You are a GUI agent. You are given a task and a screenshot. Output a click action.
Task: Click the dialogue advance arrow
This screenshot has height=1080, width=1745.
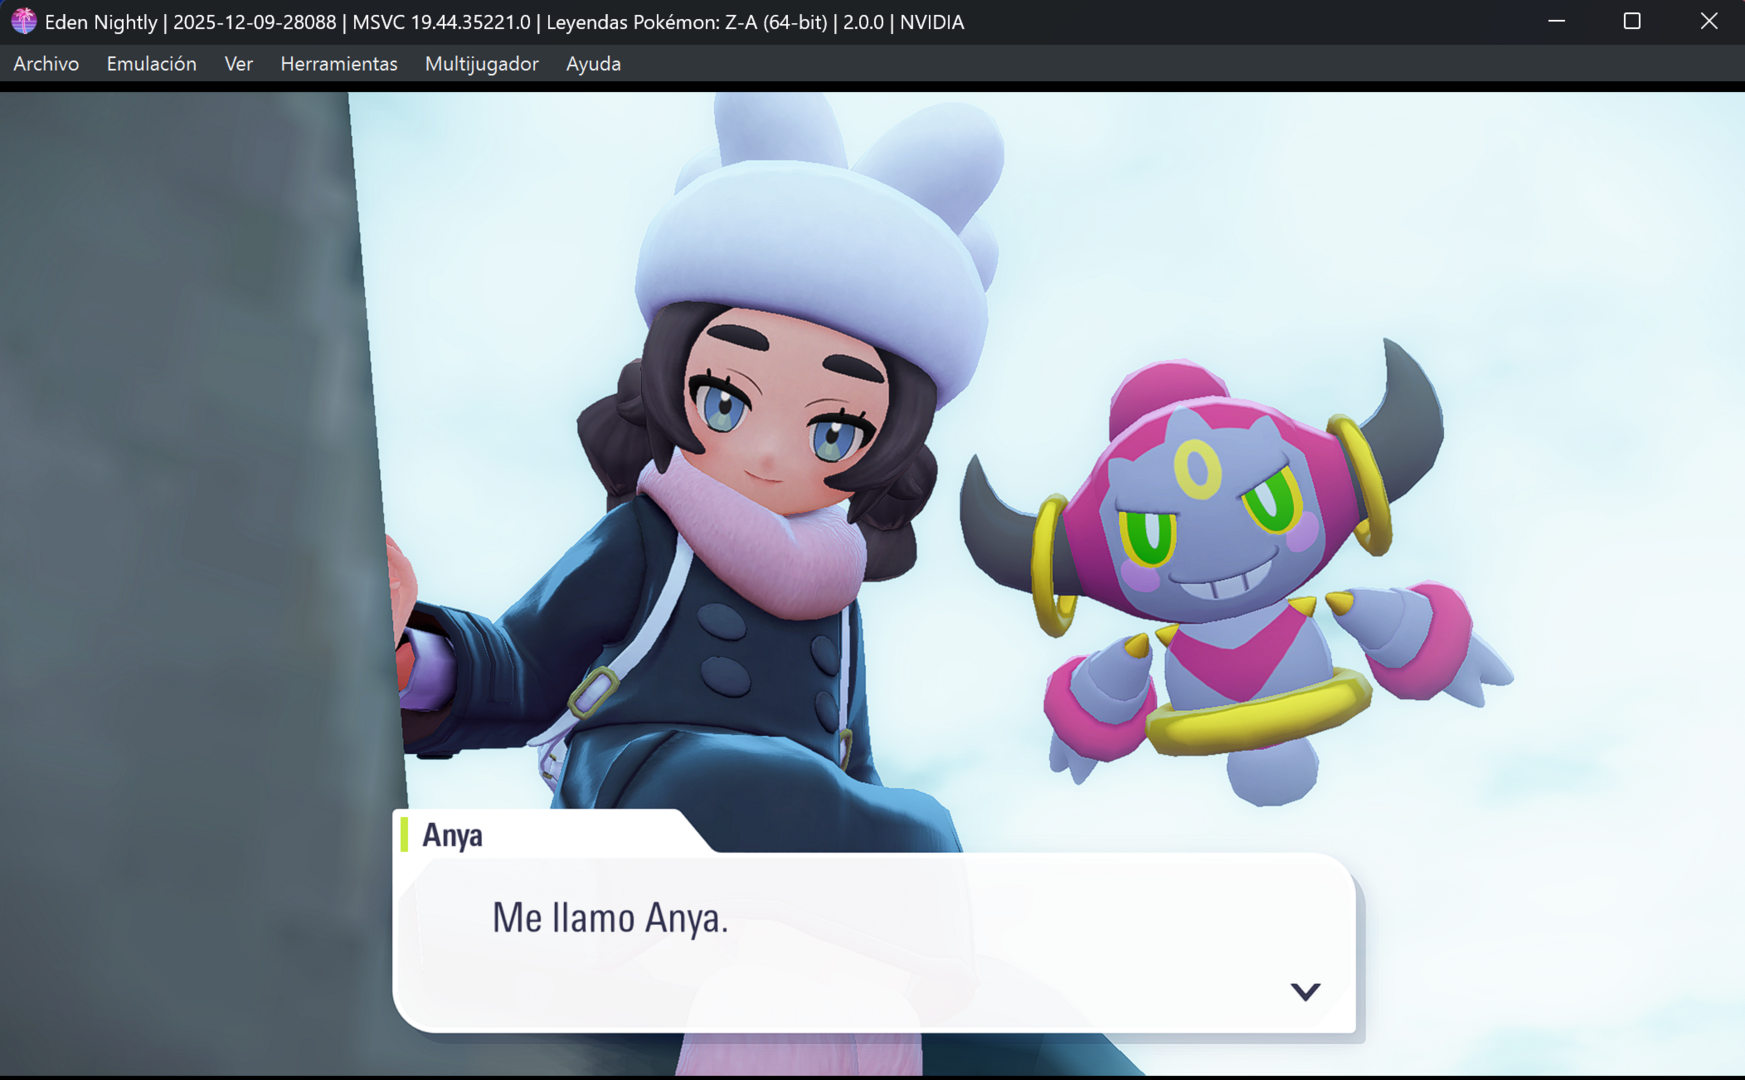(x=1305, y=991)
